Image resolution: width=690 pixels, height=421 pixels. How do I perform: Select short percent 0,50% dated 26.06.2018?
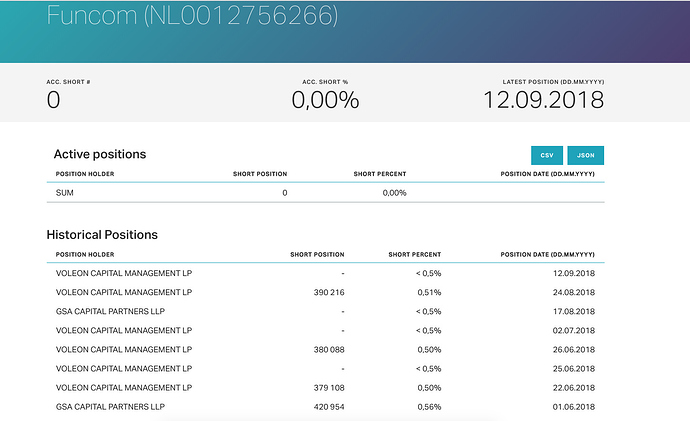click(429, 350)
